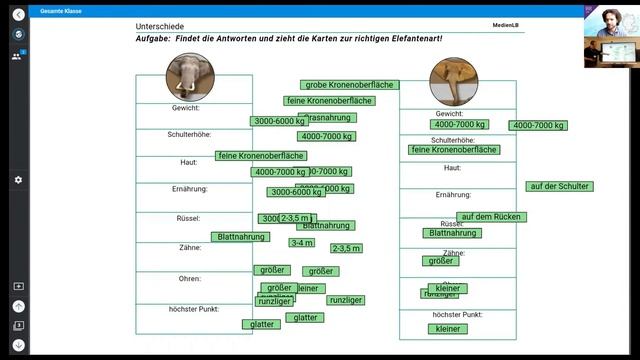Viewport: 640px width, 360px height.
Task: Click the left elephant with tusks photo
Action: (190, 77)
